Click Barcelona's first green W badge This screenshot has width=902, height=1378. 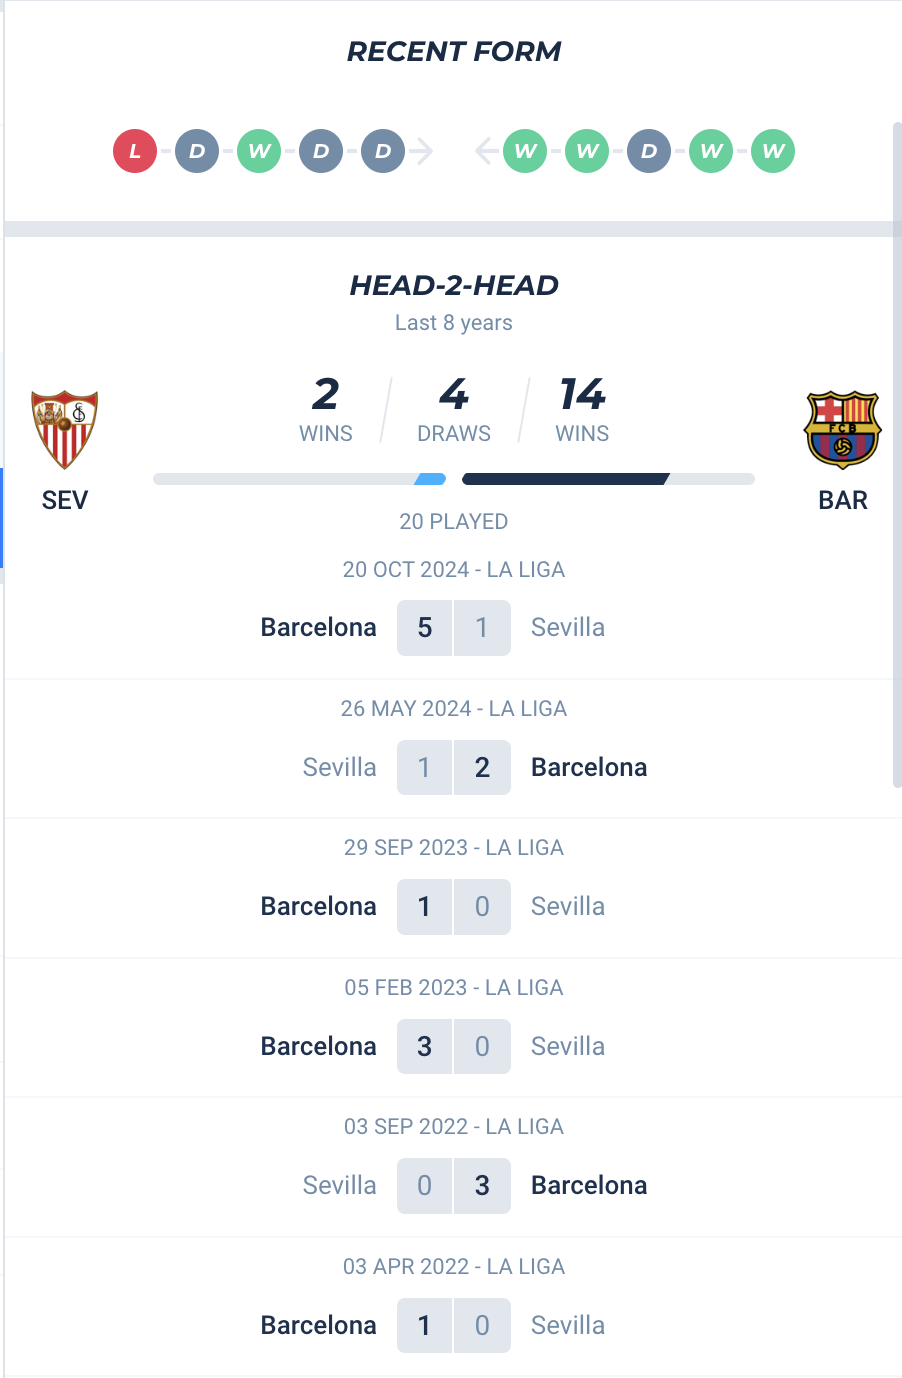525,152
